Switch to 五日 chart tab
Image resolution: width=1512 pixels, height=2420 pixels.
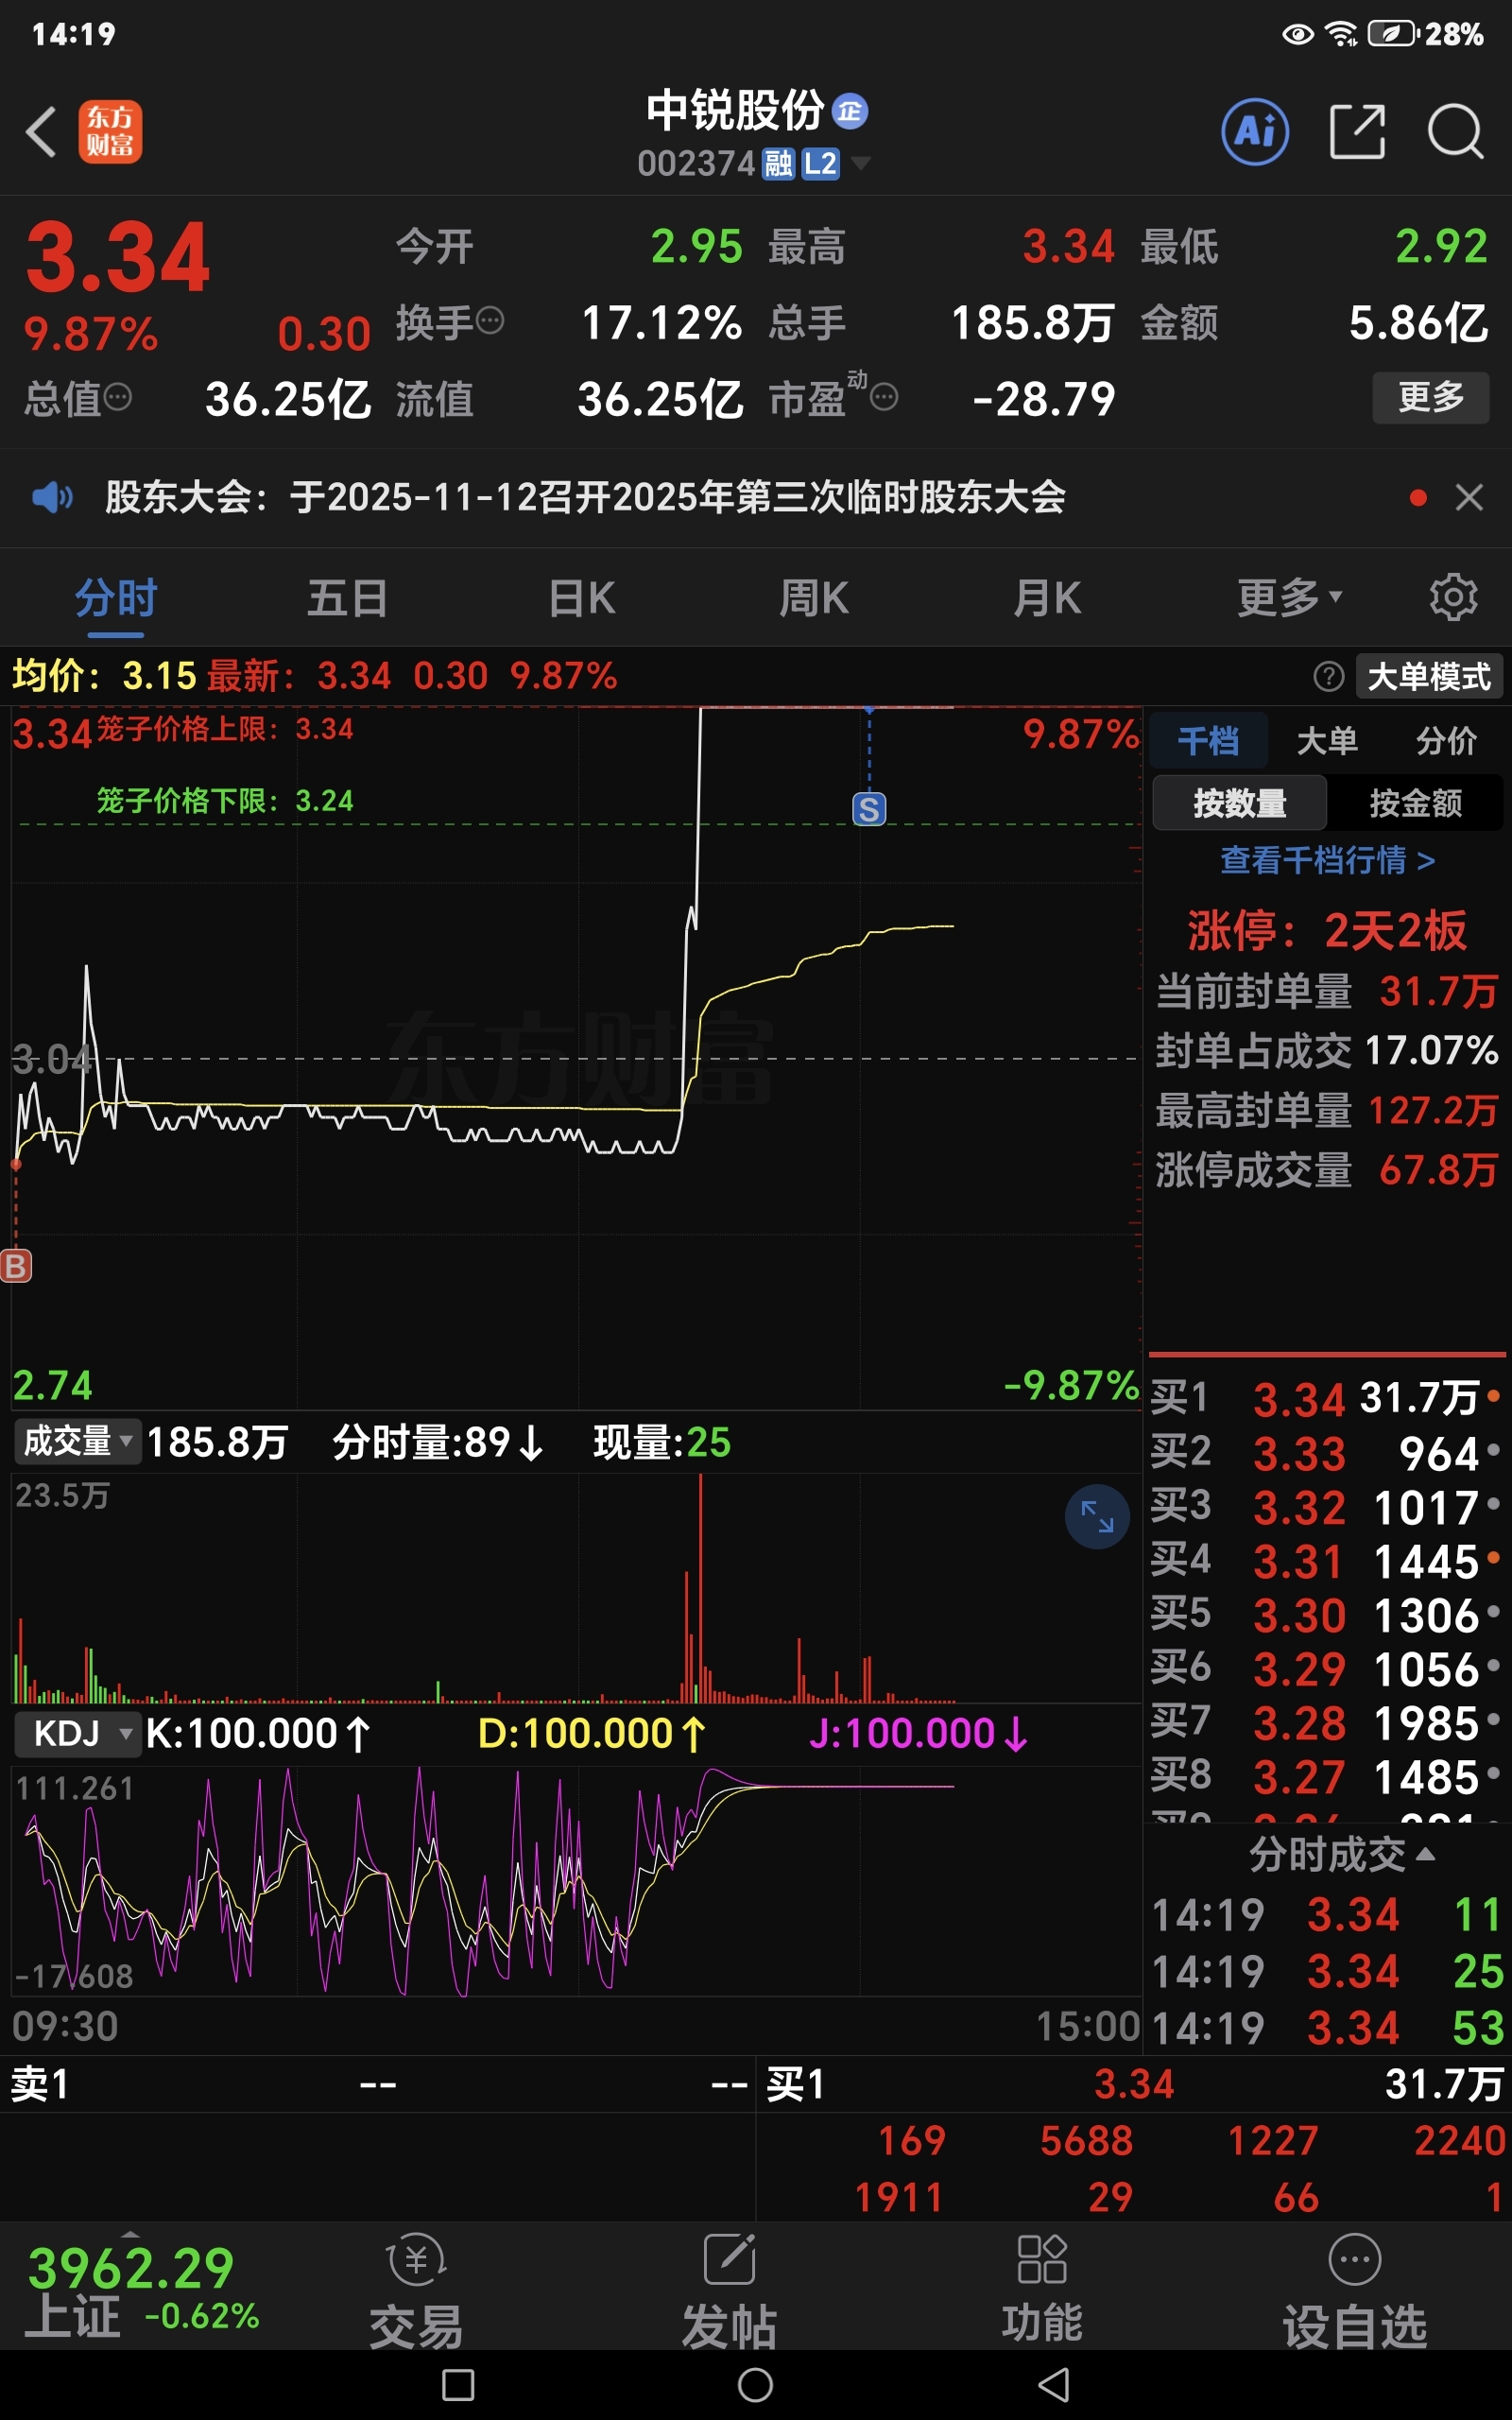coord(348,599)
